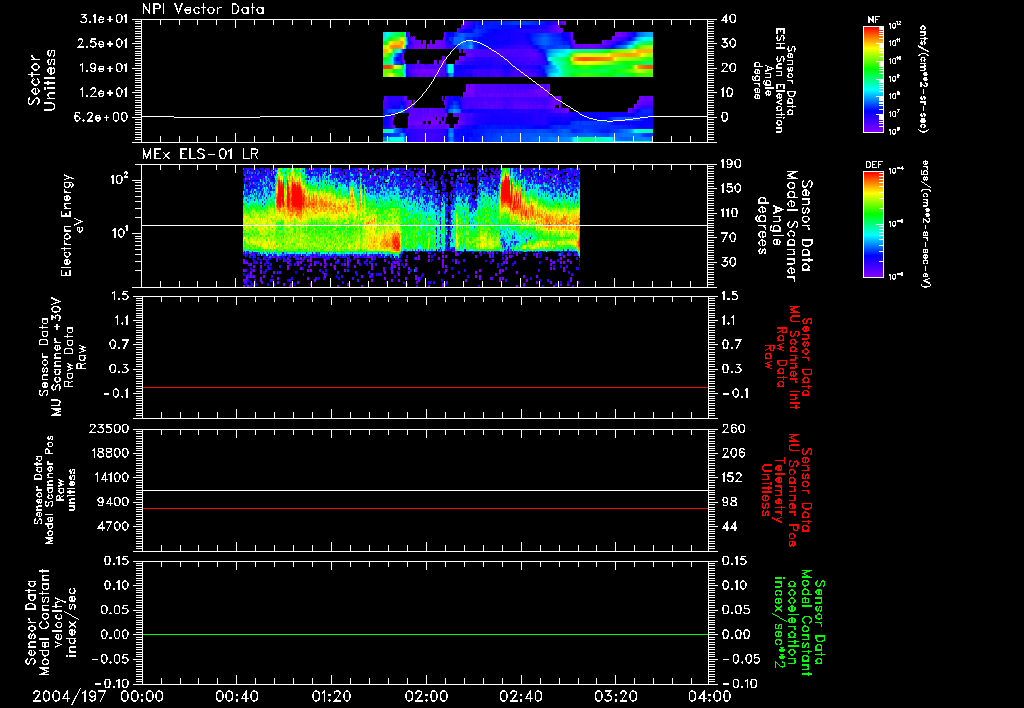Click the 23500 scanner position tick label
The height and width of the screenshot is (708, 1024).
coord(109,428)
